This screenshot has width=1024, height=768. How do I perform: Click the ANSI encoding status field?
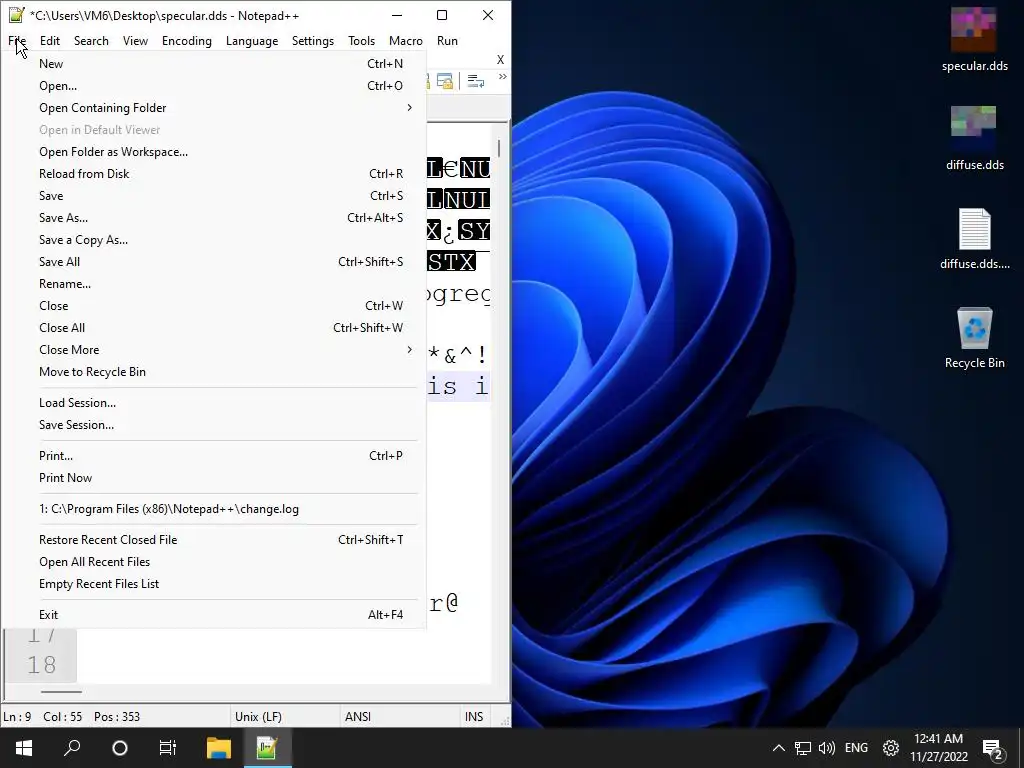point(400,716)
